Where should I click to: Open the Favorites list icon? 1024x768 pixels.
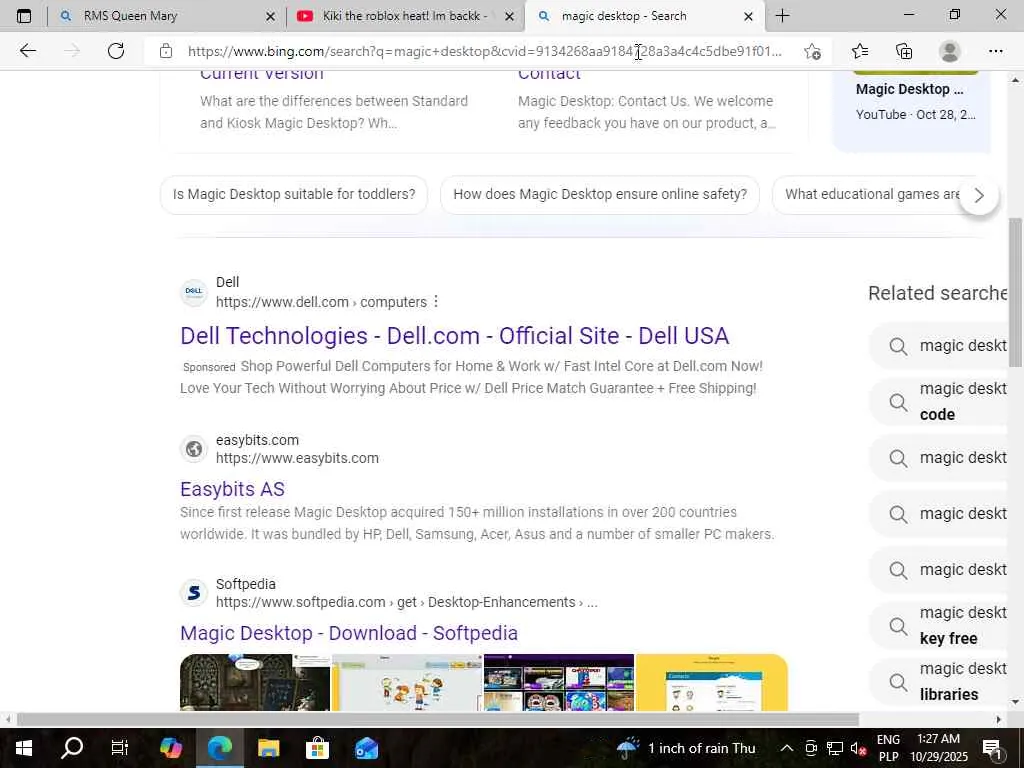click(x=860, y=51)
